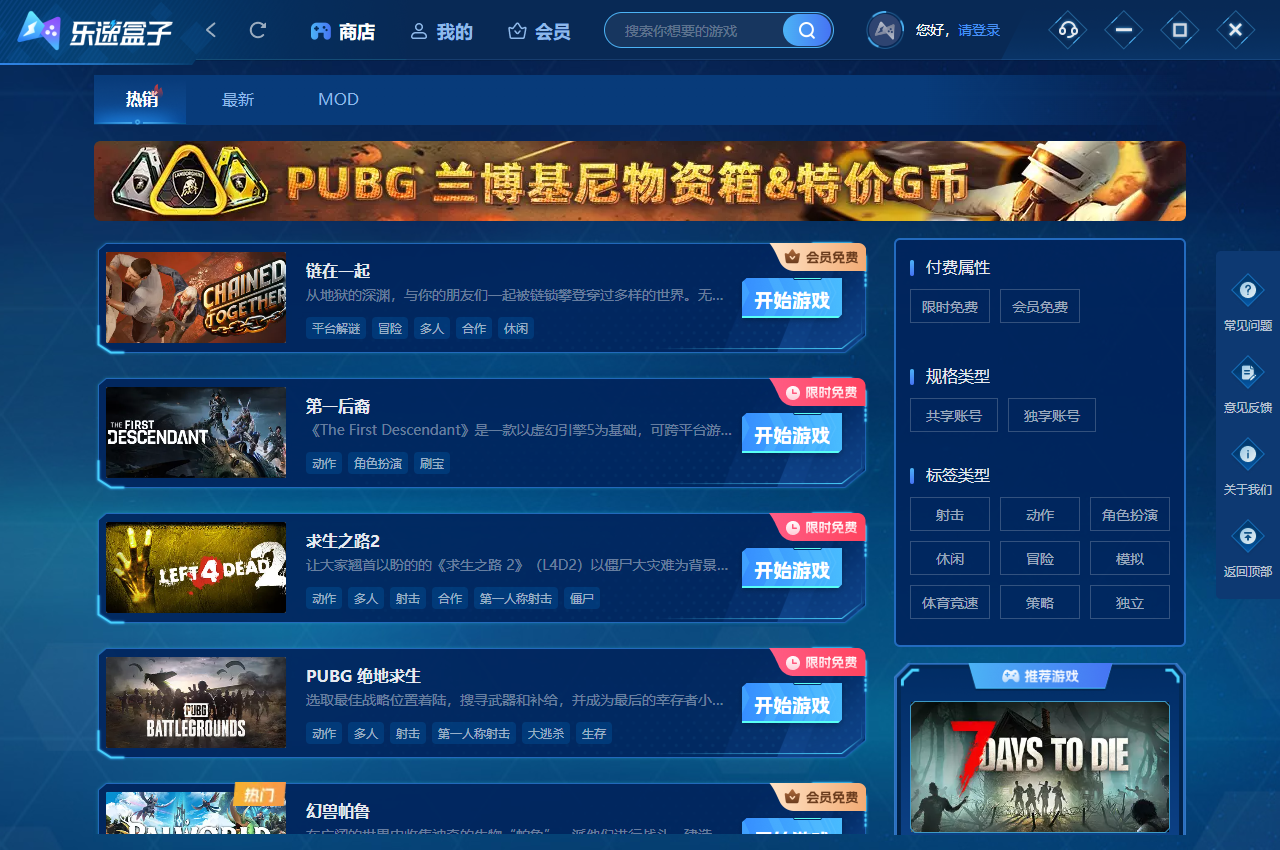This screenshot has height=850, width=1280.
Task: Filter by the 体育竞速 tag
Action: click(950, 603)
